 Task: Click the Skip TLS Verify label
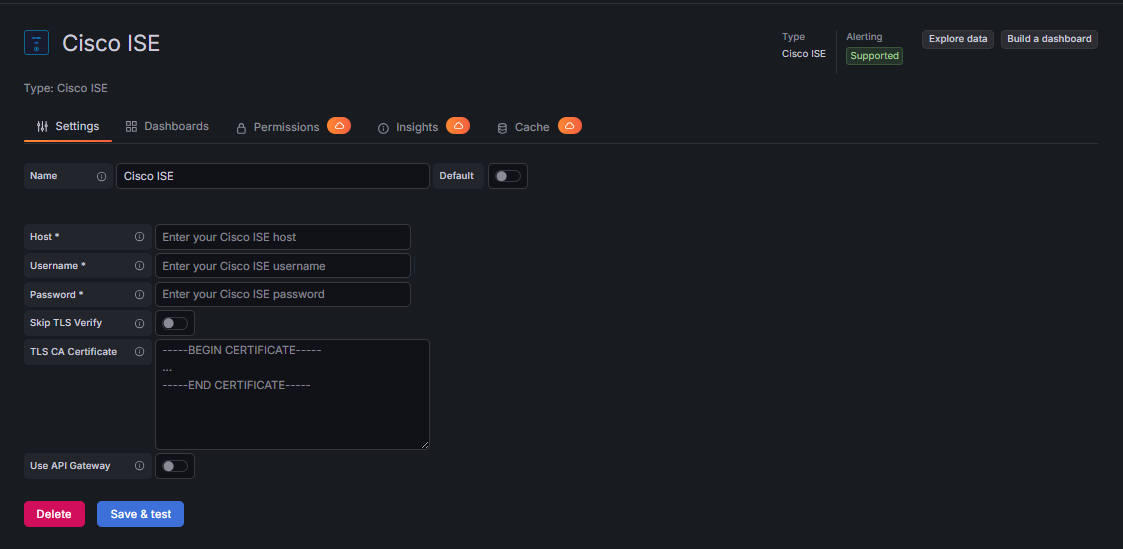click(66, 323)
